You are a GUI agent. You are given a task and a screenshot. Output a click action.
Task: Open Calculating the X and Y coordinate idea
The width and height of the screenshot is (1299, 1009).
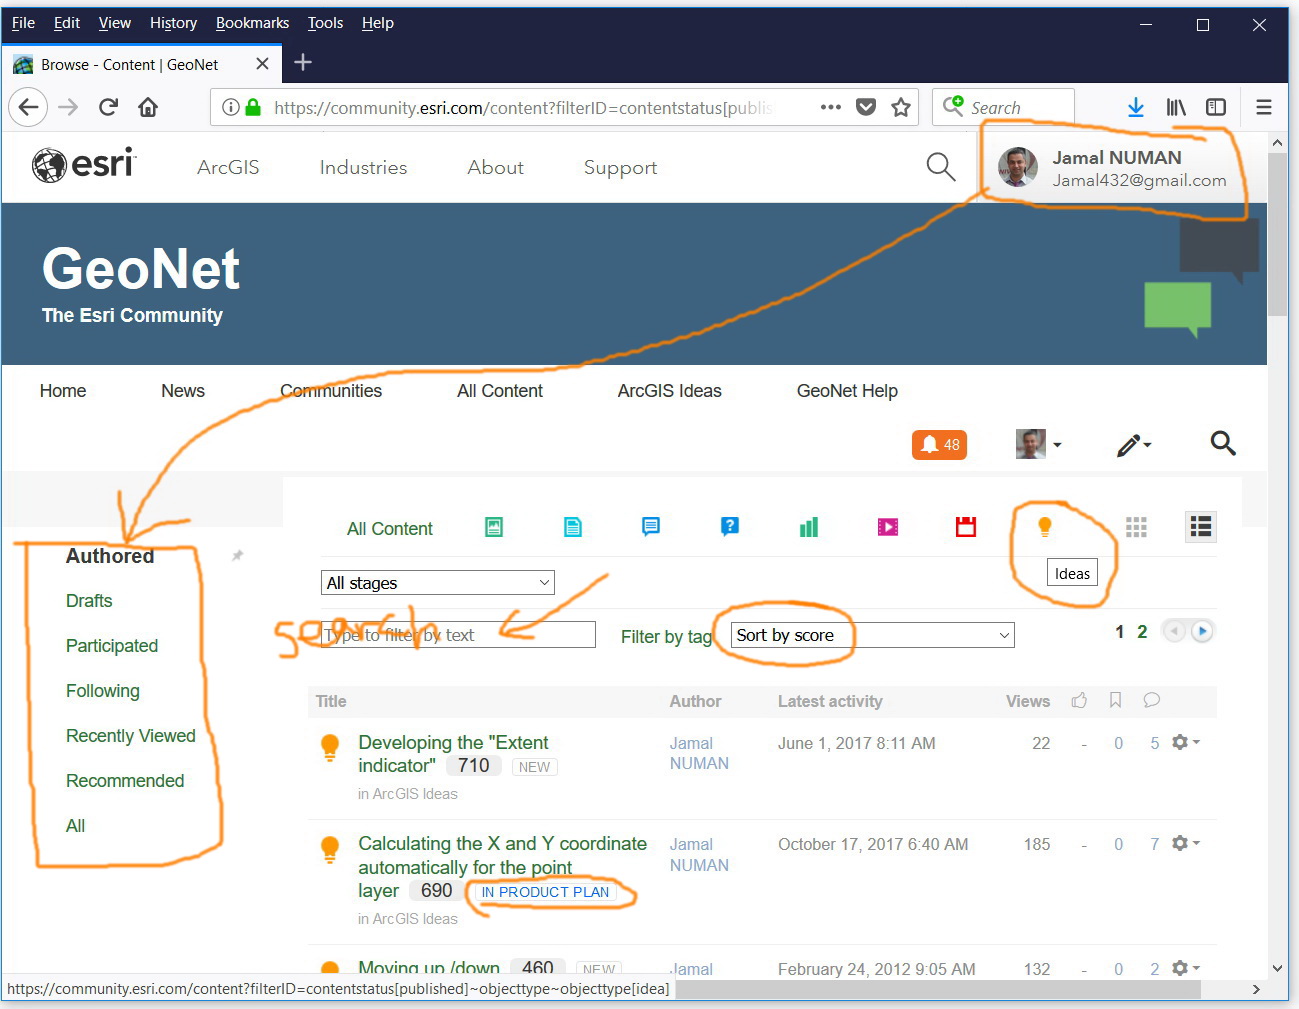pyautogui.click(x=502, y=866)
